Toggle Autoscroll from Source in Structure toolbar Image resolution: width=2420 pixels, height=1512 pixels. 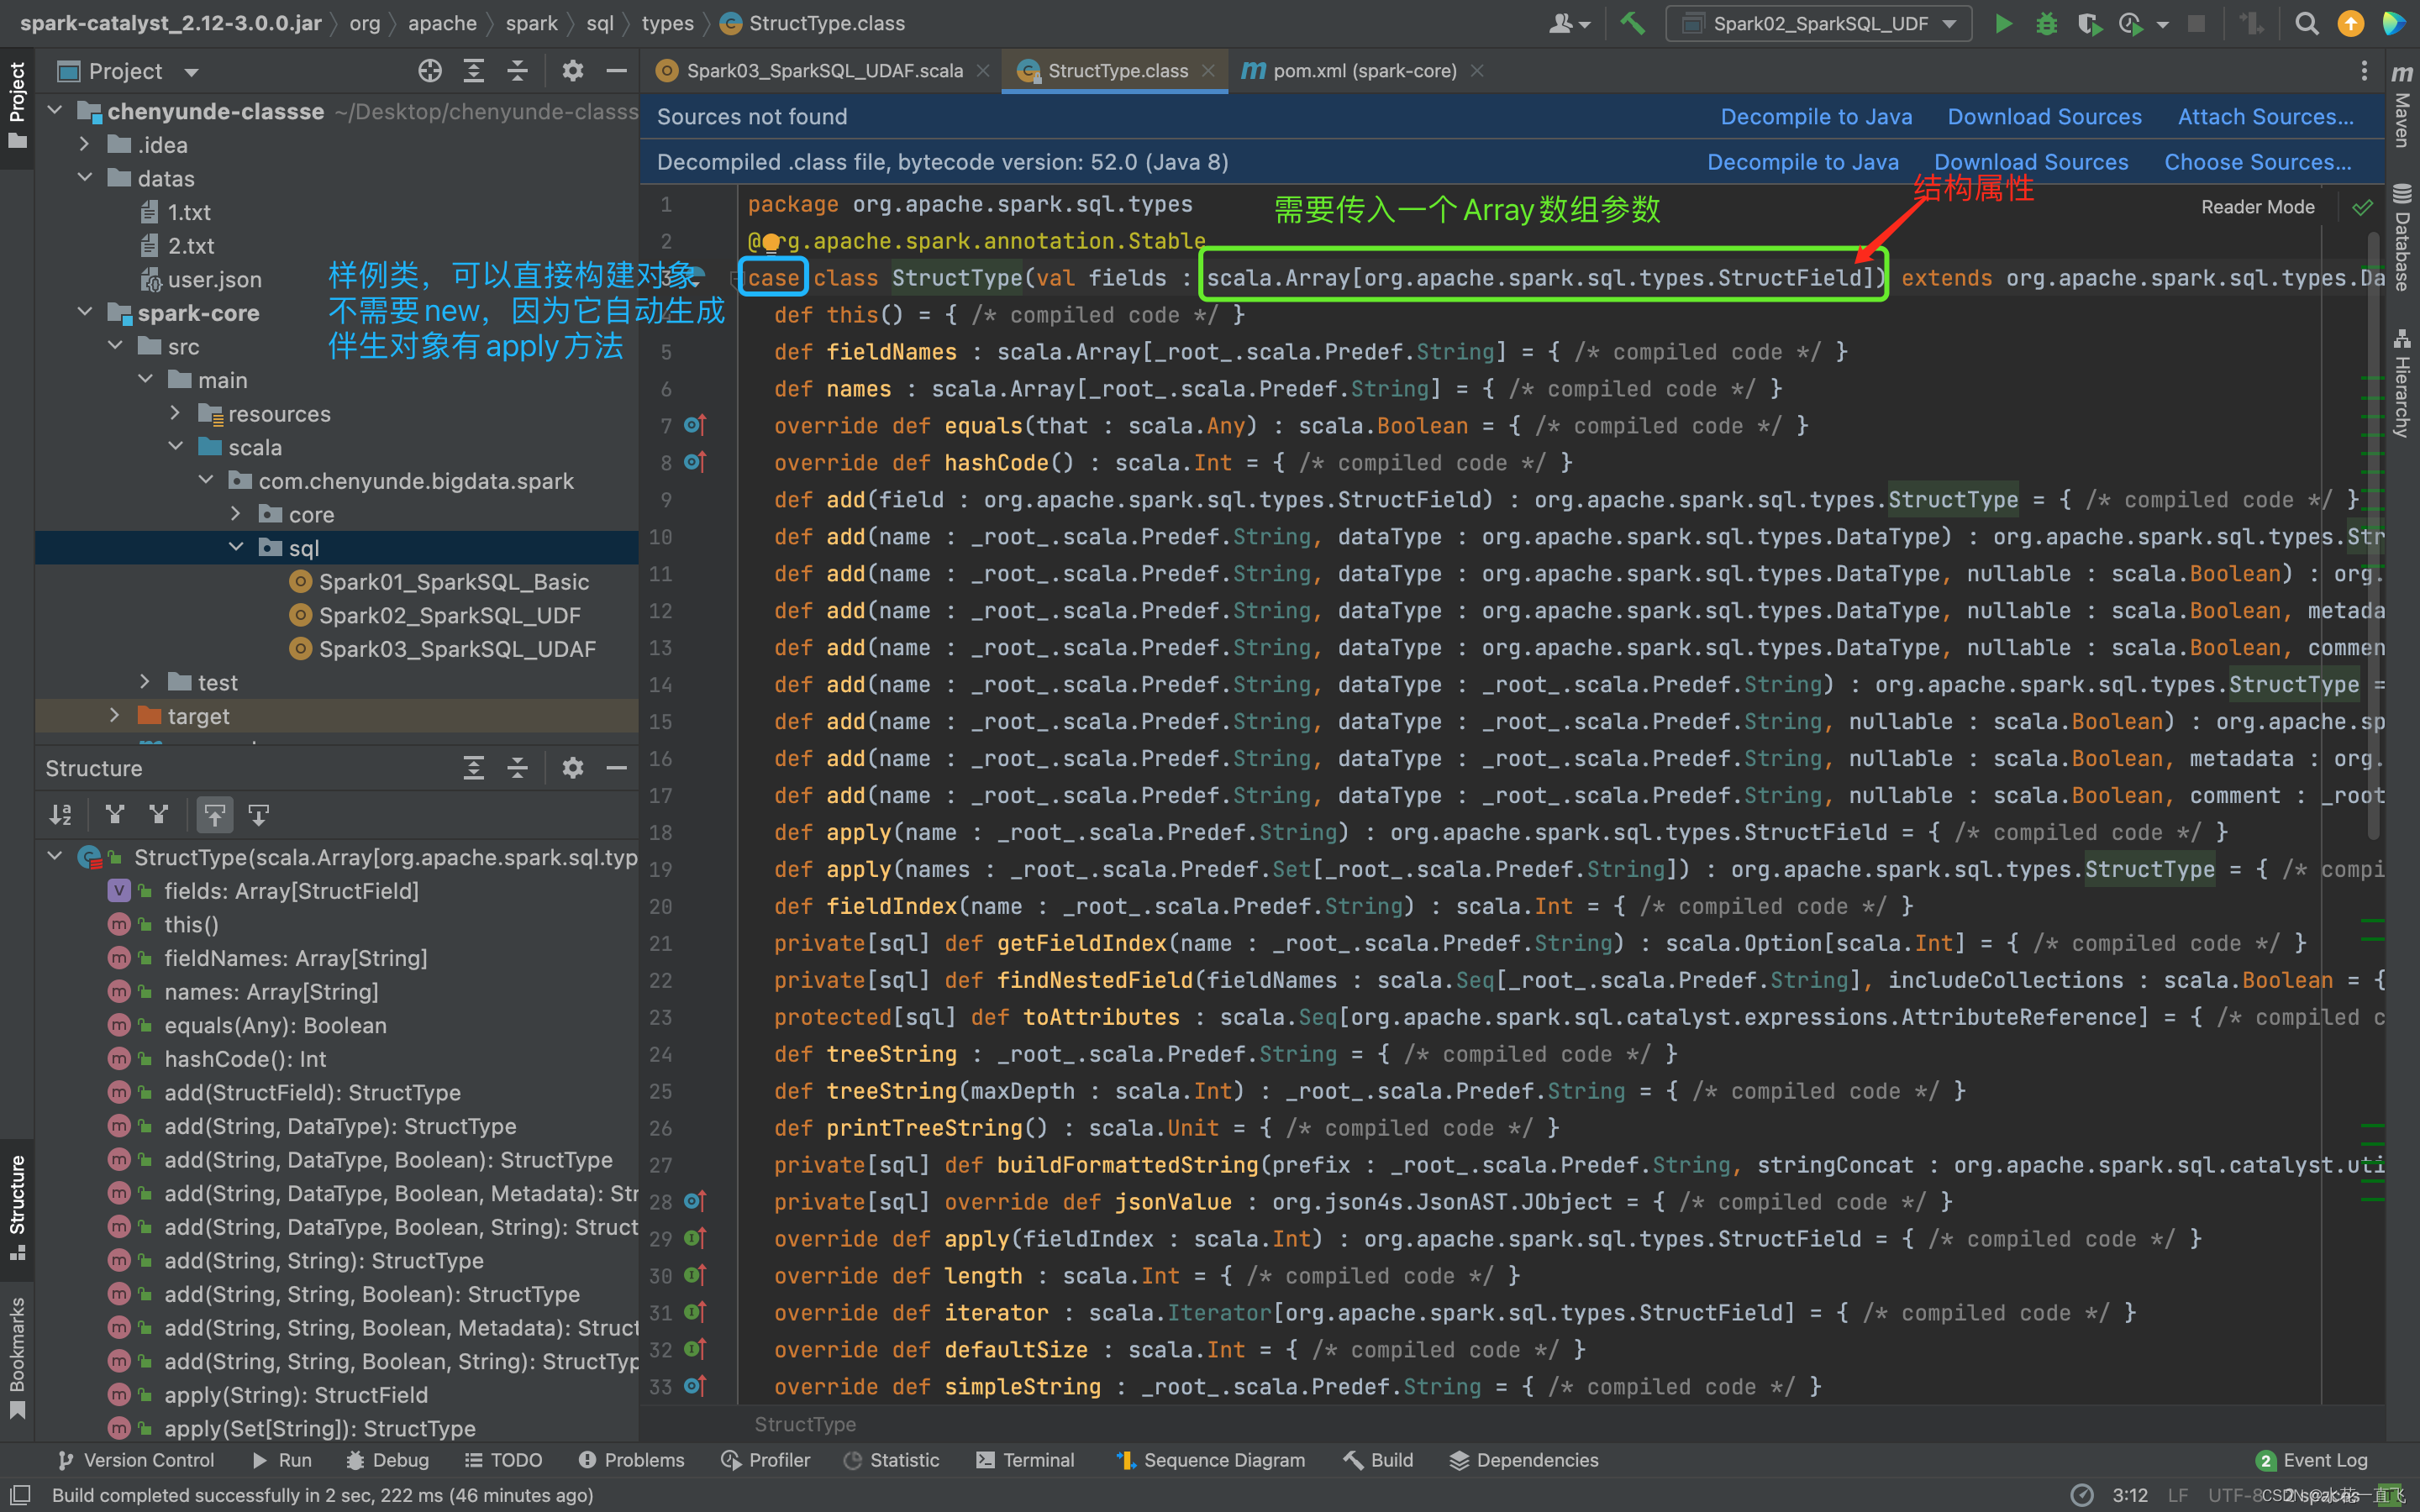[258, 815]
